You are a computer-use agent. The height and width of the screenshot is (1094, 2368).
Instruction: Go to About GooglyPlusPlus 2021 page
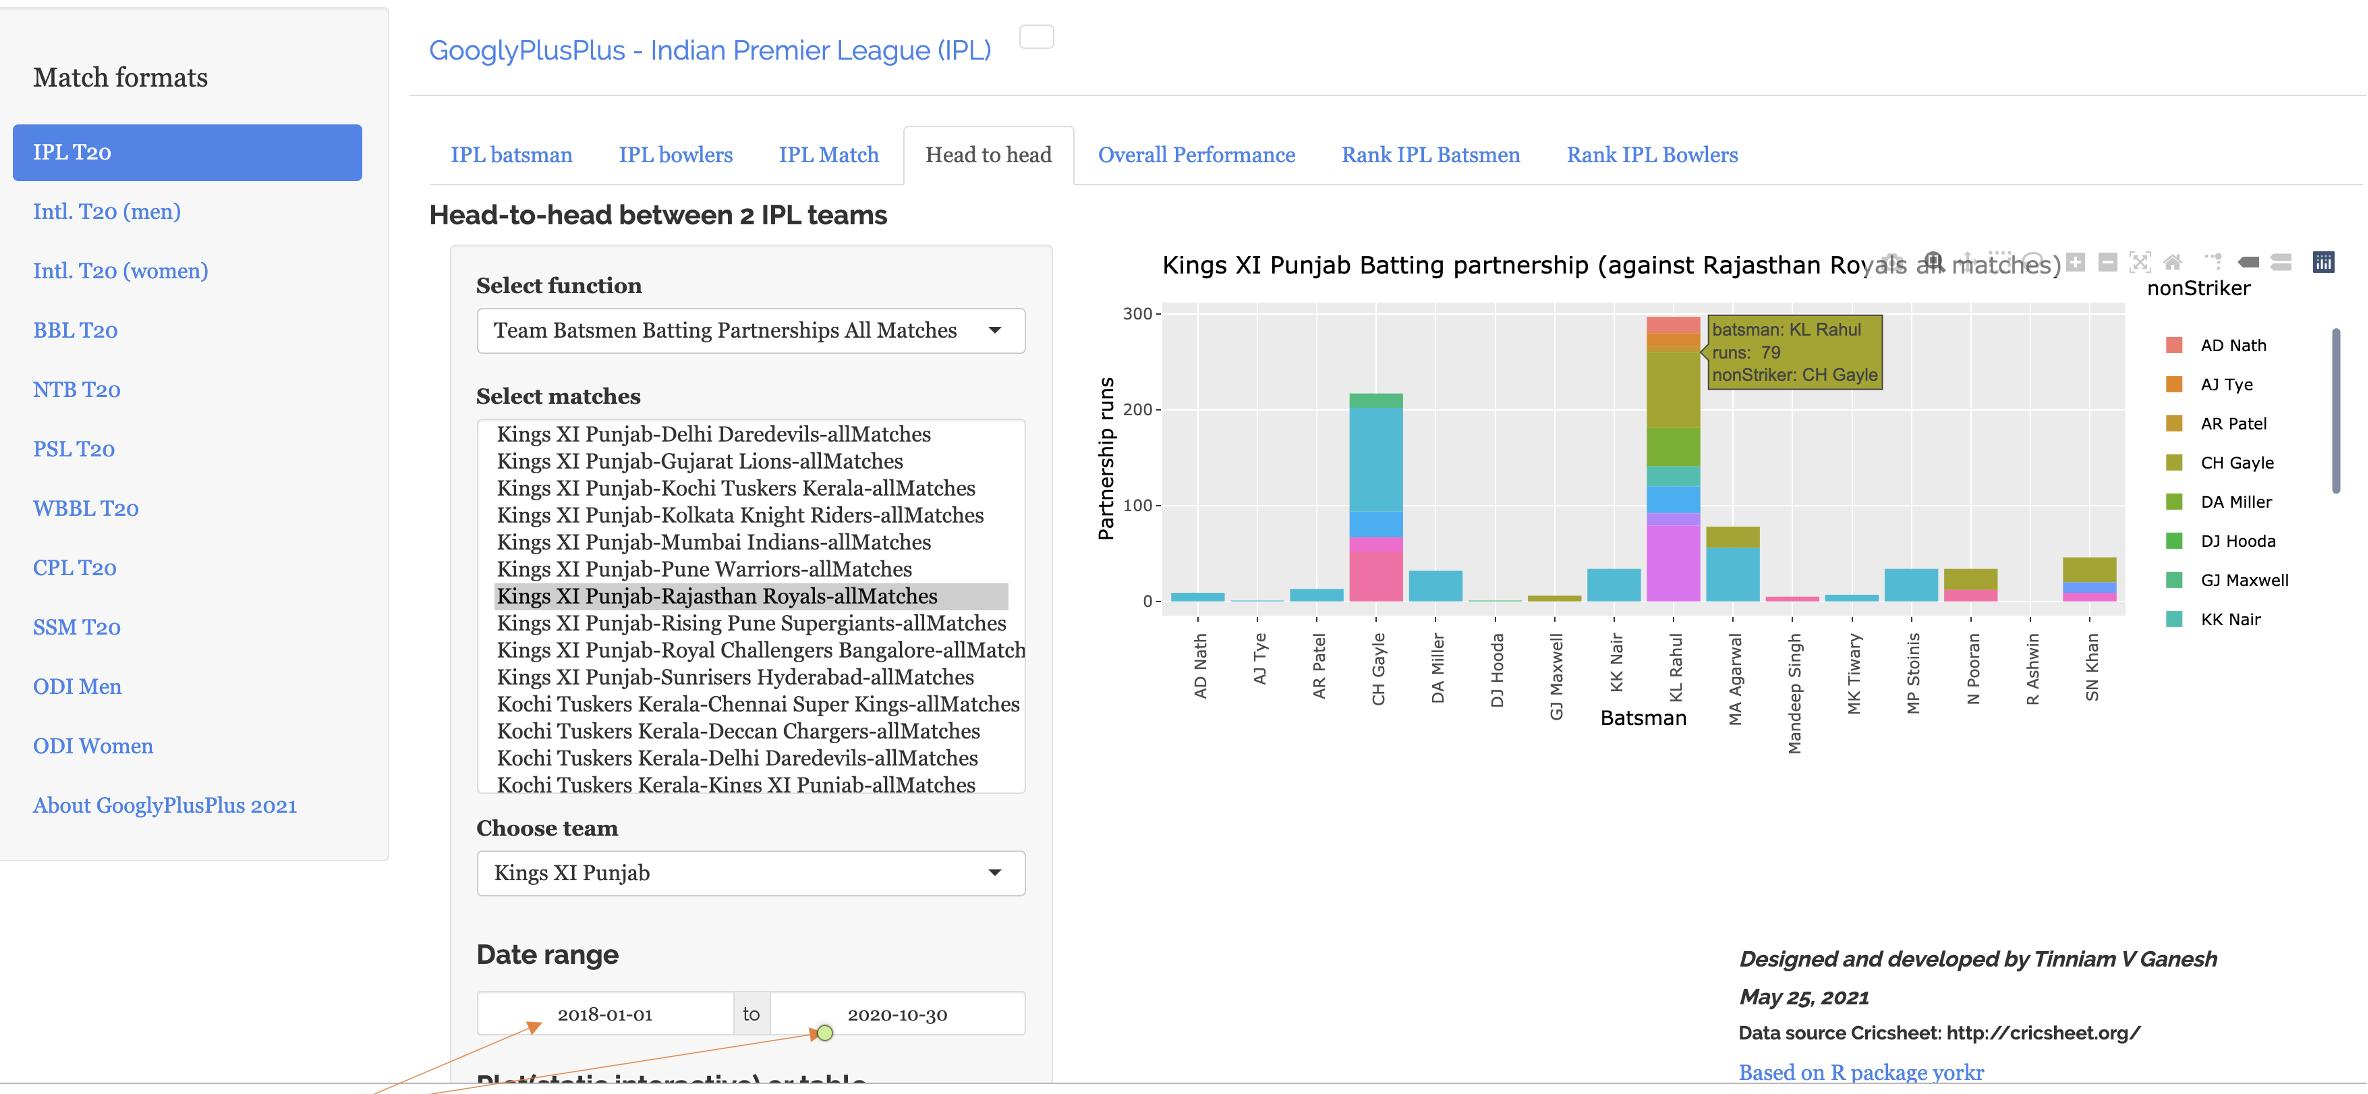pos(165,806)
